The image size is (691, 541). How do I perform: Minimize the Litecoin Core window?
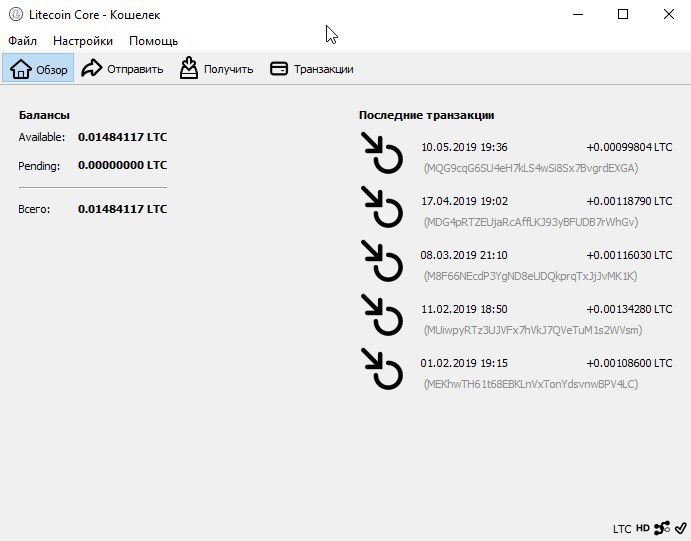(x=578, y=15)
